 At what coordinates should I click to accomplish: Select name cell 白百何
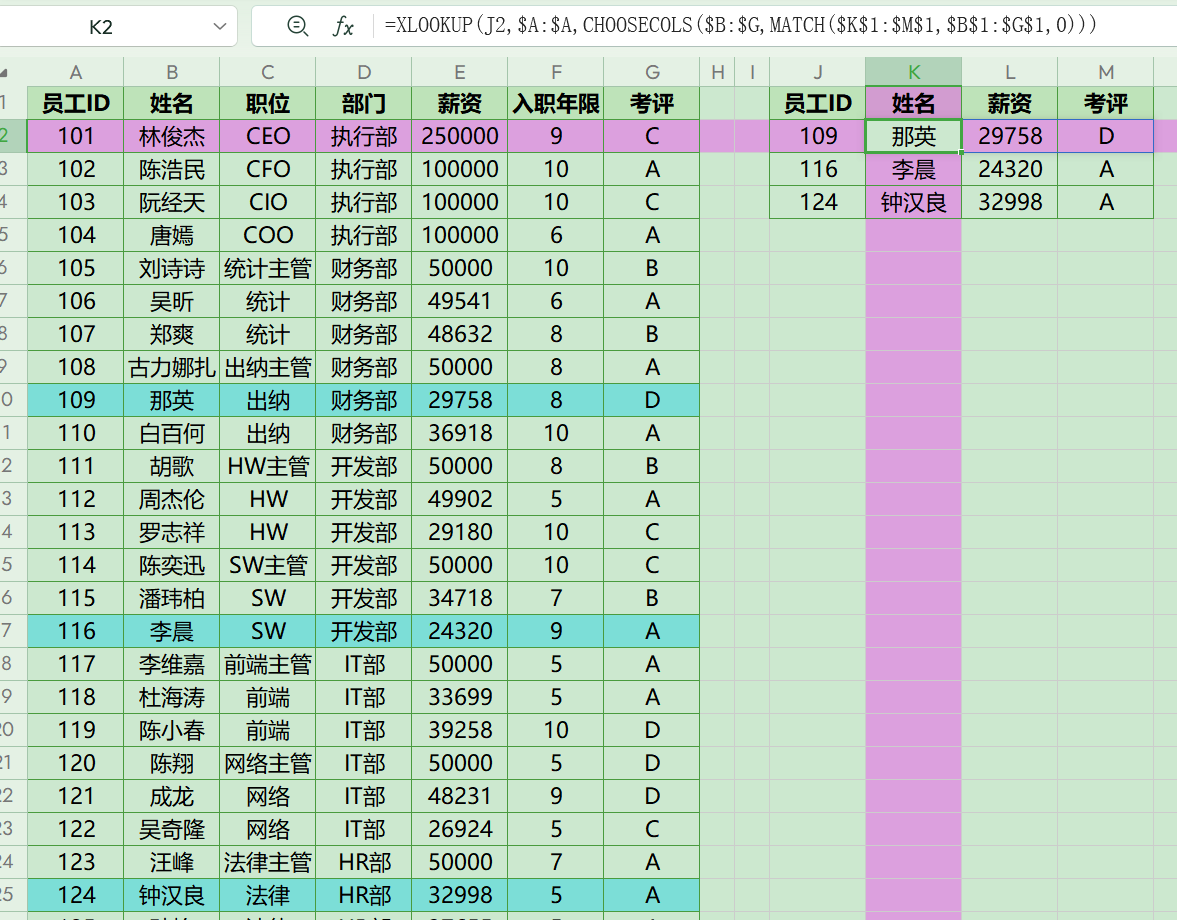tap(172, 433)
